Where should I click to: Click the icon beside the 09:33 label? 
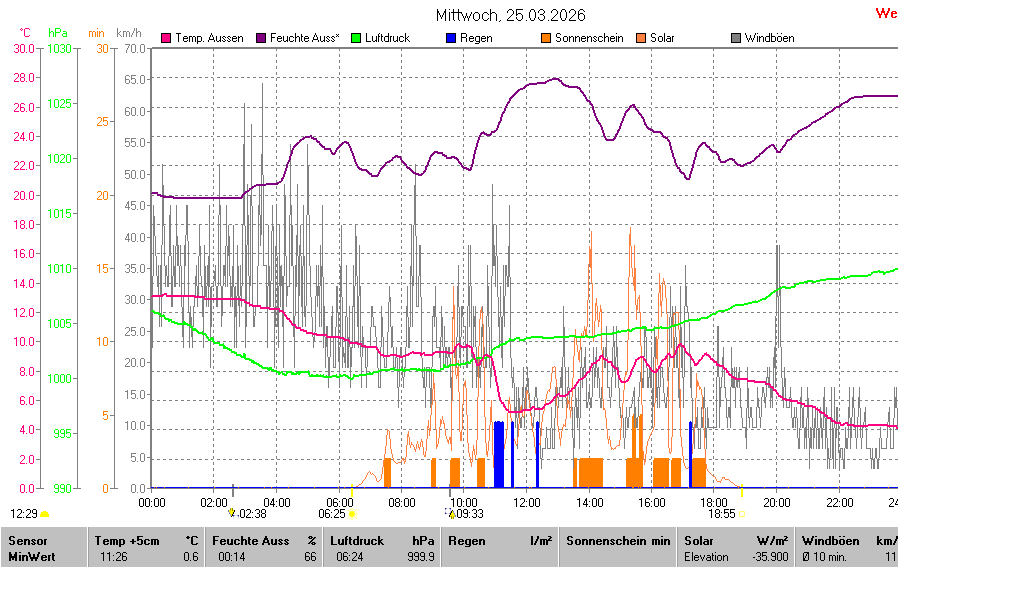click(x=452, y=514)
